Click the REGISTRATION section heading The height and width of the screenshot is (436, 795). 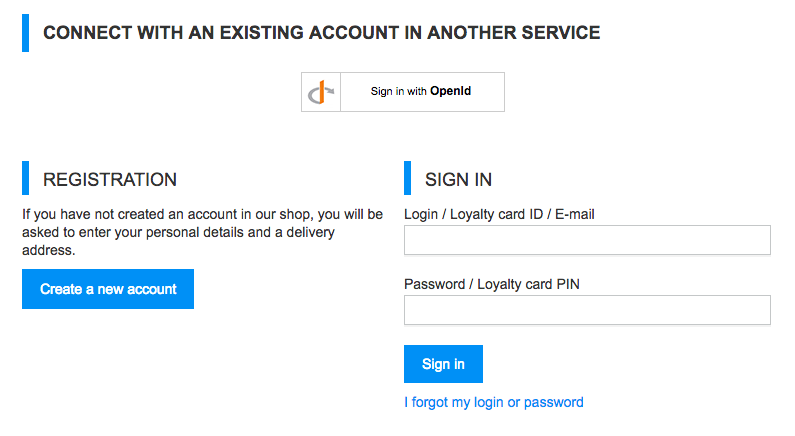(110, 180)
